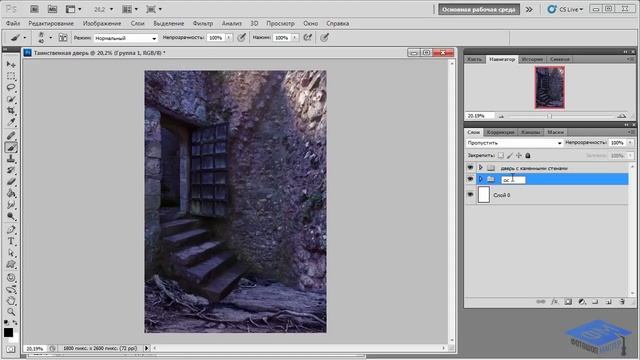Select the Clone Stamp tool
The height and width of the screenshot is (360, 640).
pyautogui.click(x=11, y=159)
